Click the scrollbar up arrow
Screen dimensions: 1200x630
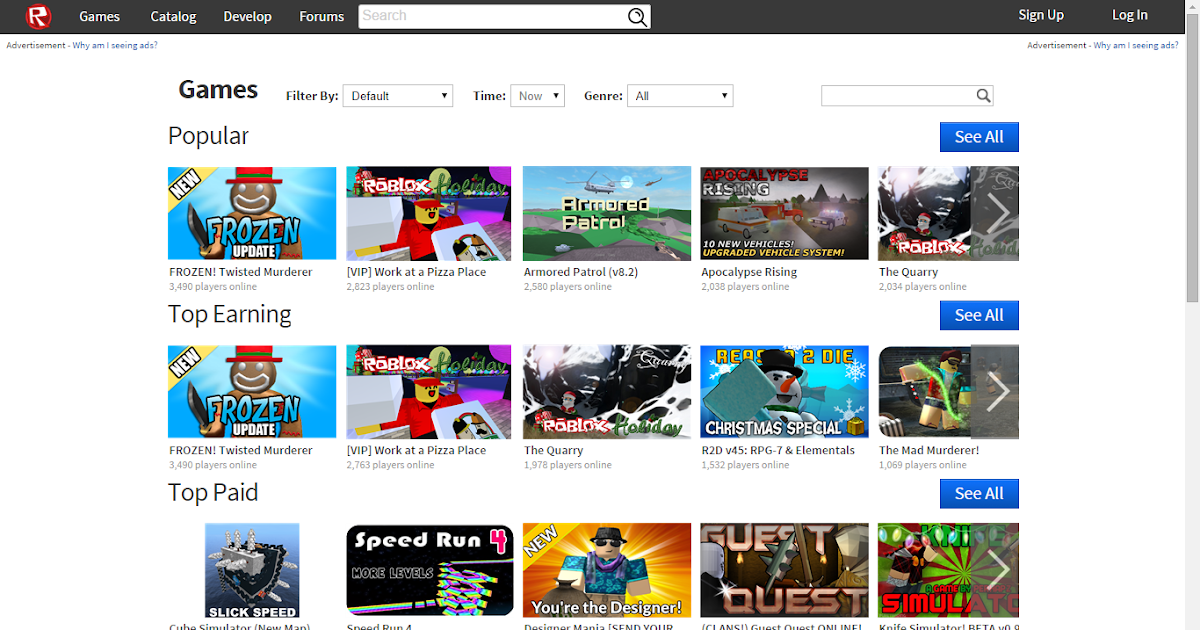point(1191,7)
